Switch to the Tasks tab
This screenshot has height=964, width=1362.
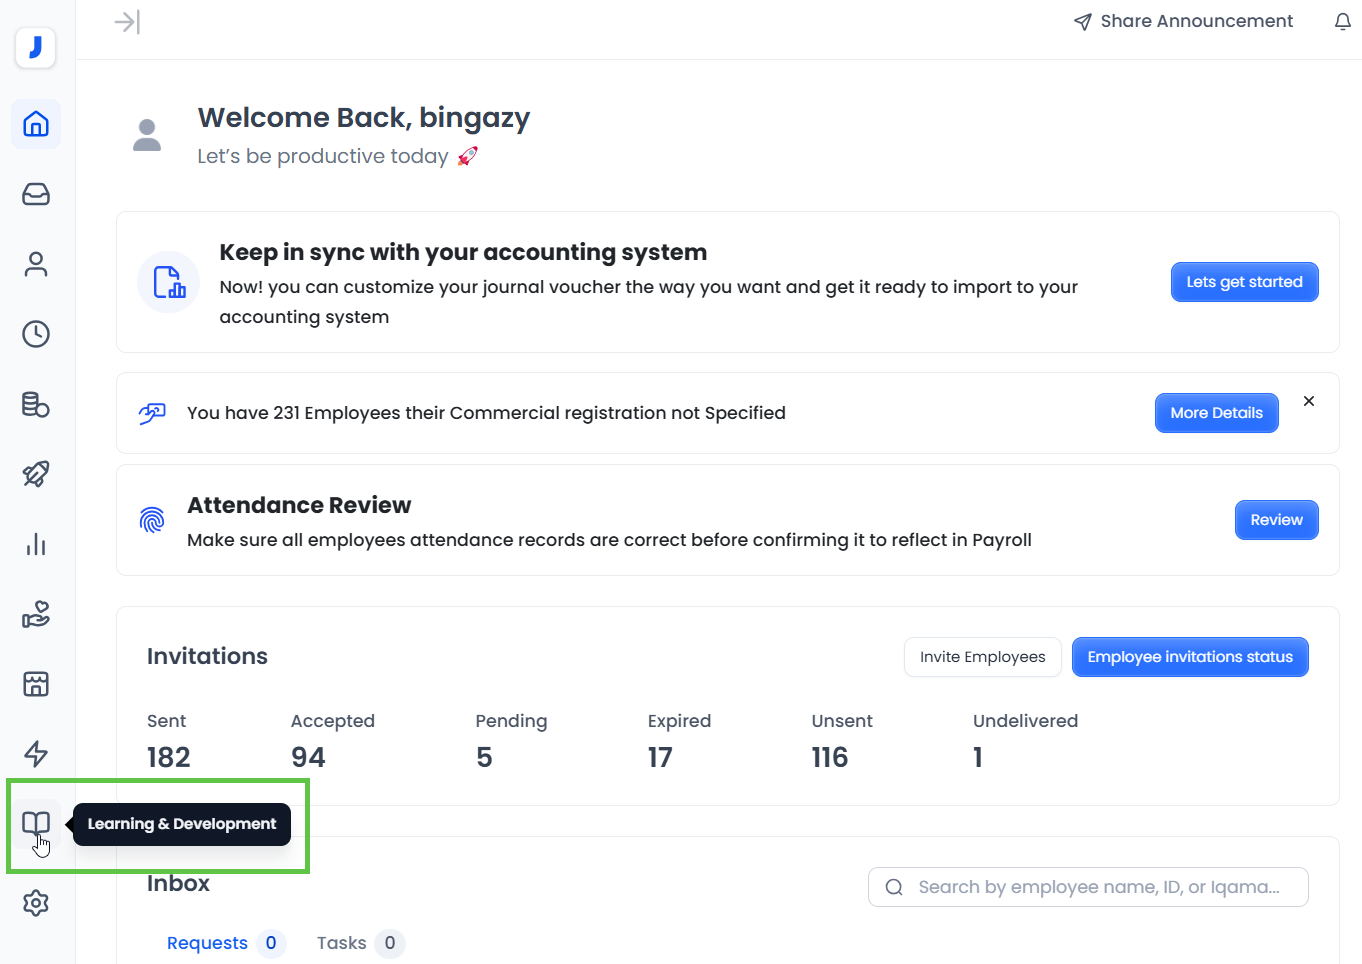coord(342,943)
